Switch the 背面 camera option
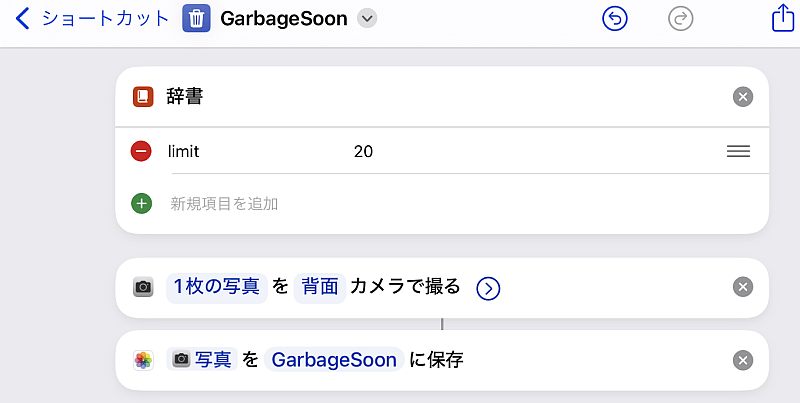Image resolution: width=800 pixels, height=403 pixels. [320, 287]
